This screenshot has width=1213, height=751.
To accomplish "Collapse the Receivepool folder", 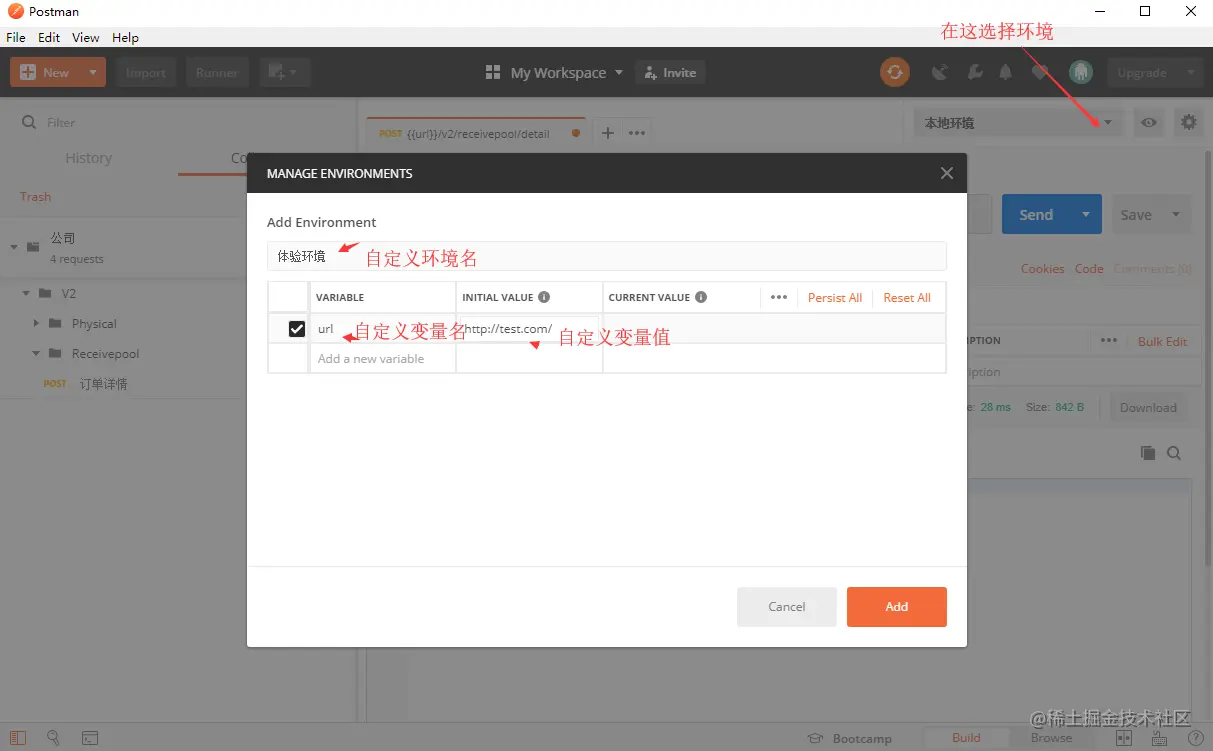I will coord(37,354).
